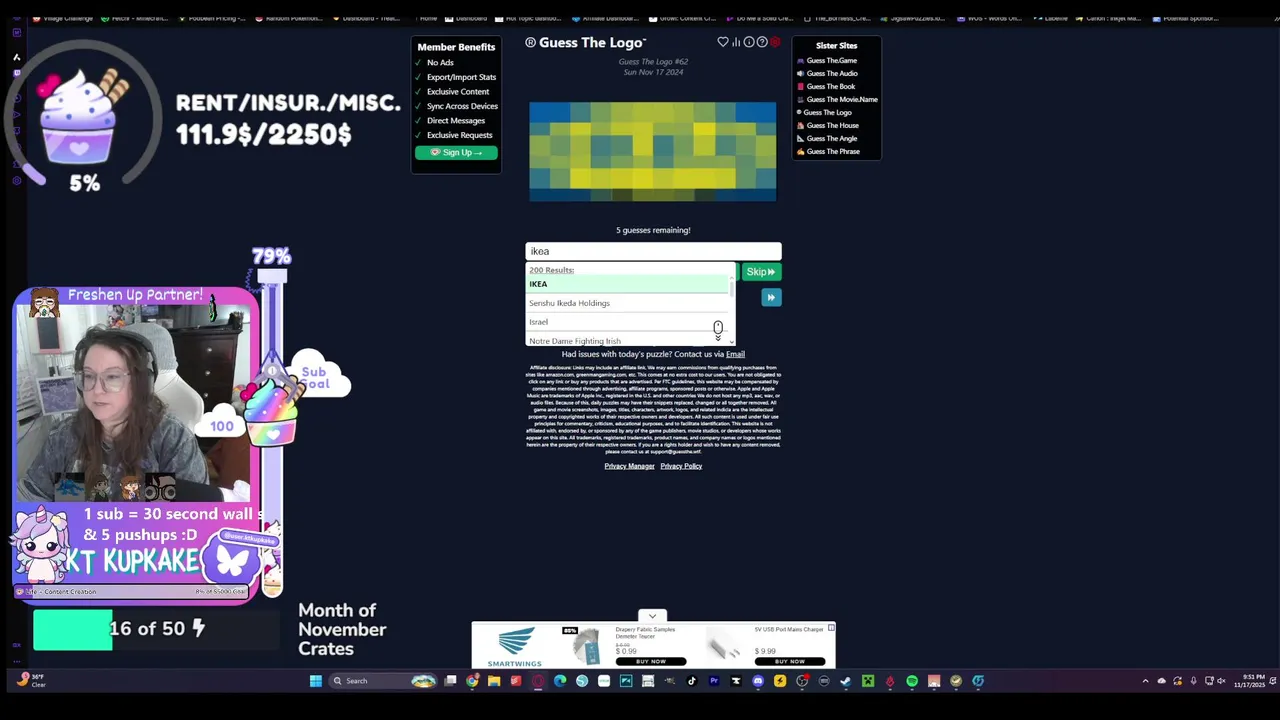Switch to the Village Challenge browser tab
The width and height of the screenshot is (1280, 720).
[x=60, y=18]
